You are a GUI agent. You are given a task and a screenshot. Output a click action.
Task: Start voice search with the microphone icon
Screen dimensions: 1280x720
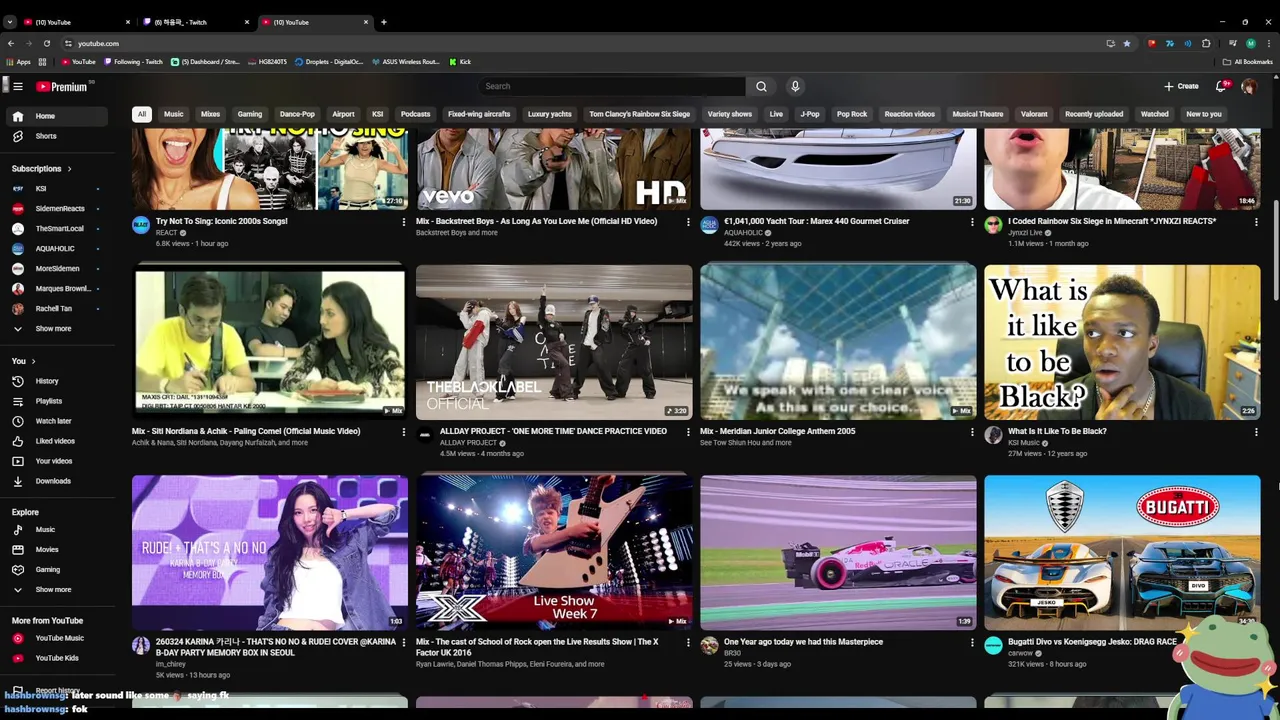(x=795, y=86)
